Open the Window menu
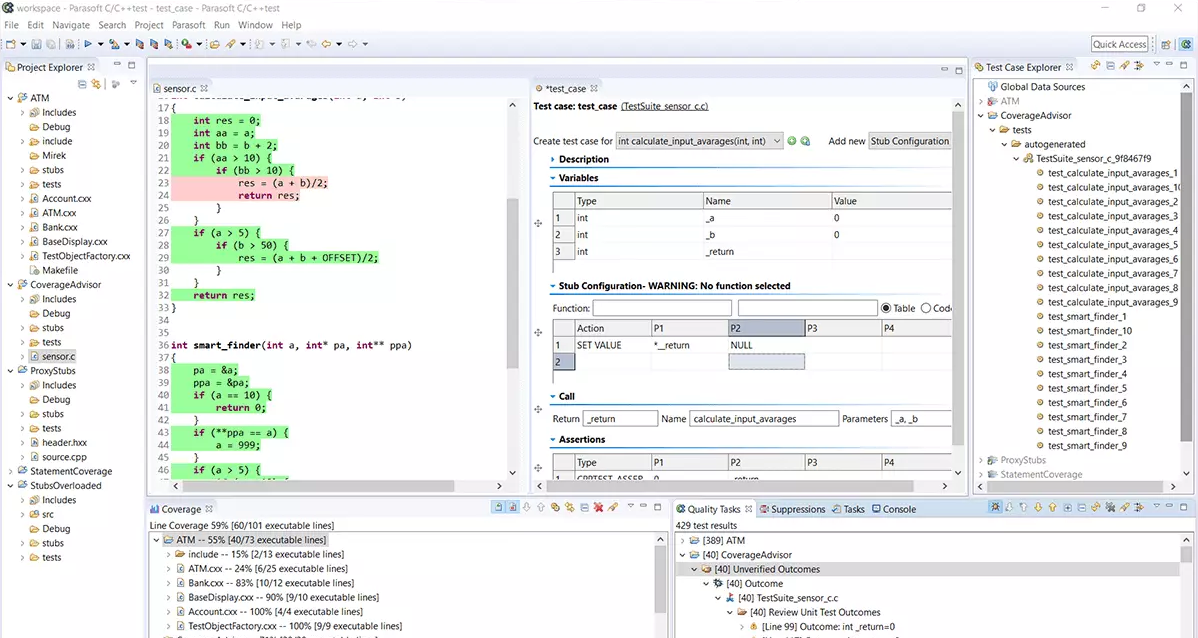The image size is (1198, 638). (x=255, y=25)
